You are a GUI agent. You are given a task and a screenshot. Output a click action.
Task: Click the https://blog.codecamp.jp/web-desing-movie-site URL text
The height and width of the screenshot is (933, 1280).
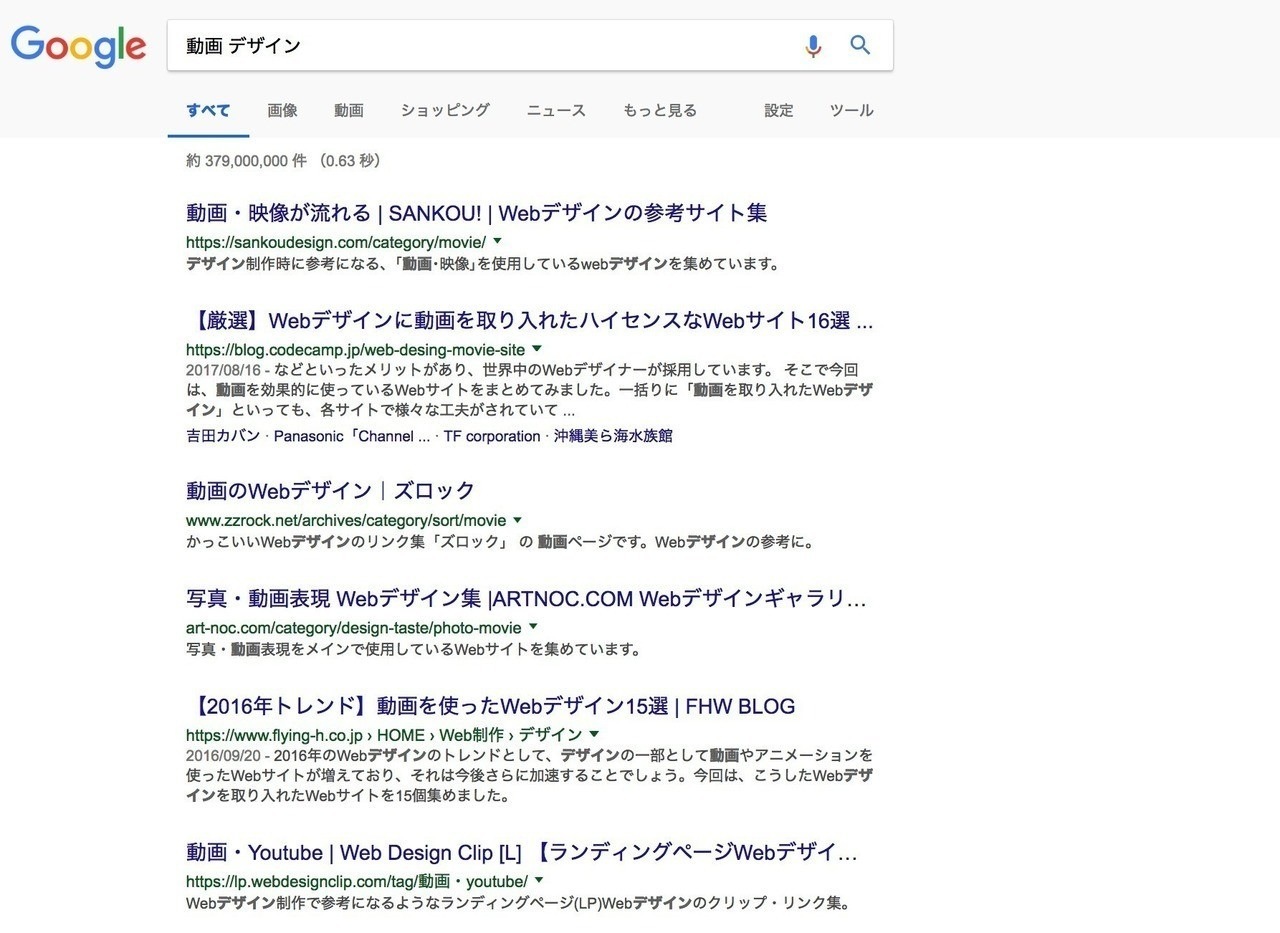pos(355,350)
